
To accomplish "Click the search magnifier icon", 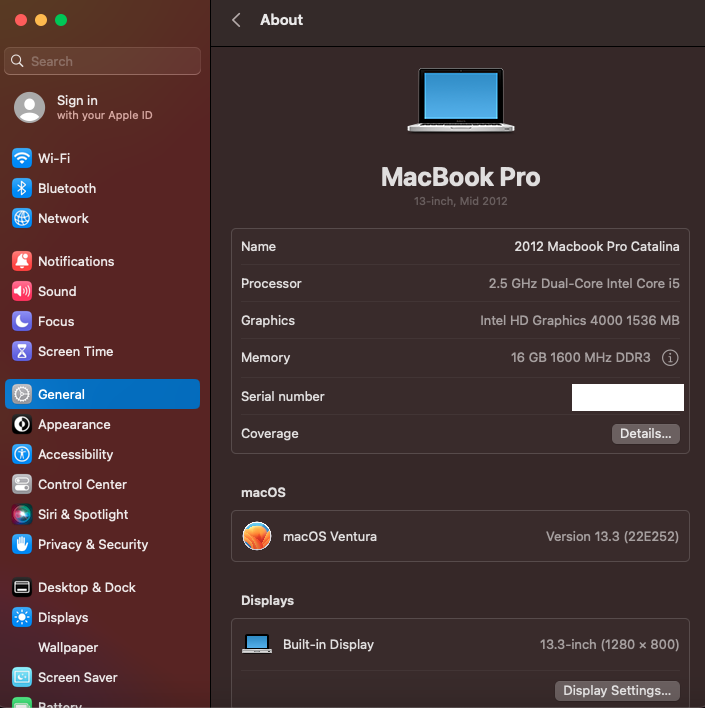I will (x=17, y=61).
